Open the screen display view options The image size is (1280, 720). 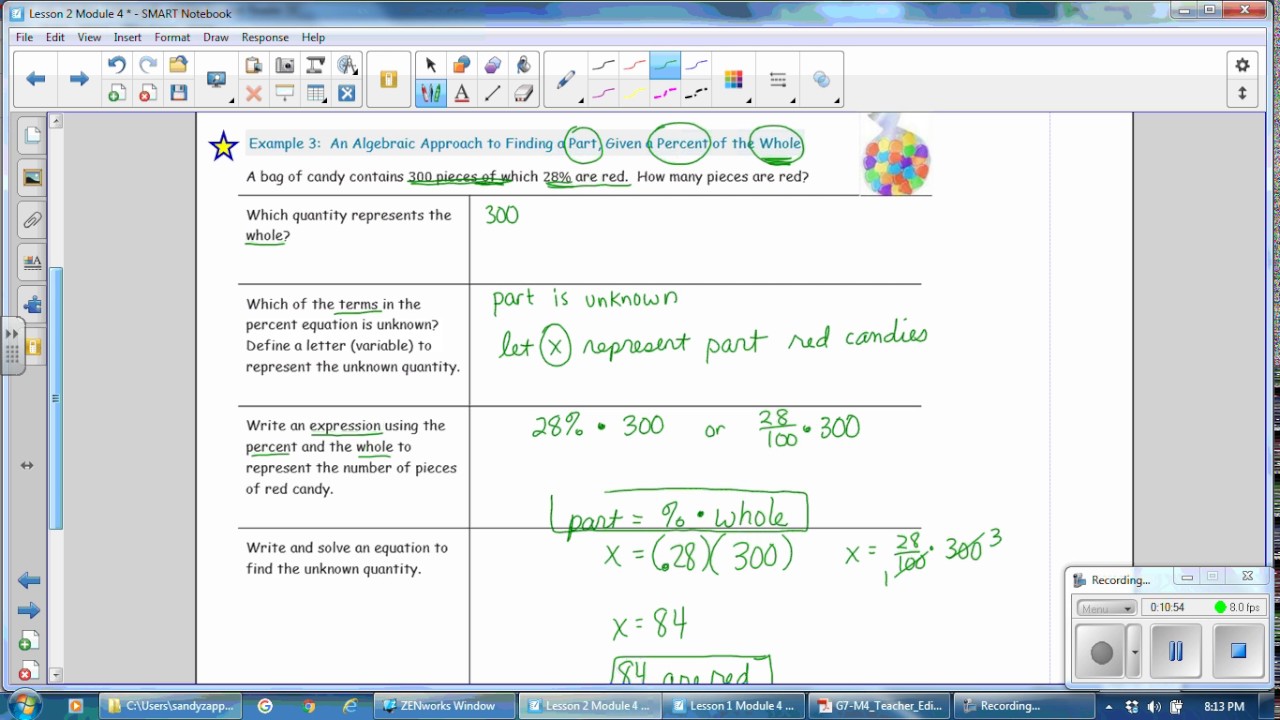click(x=217, y=80)
